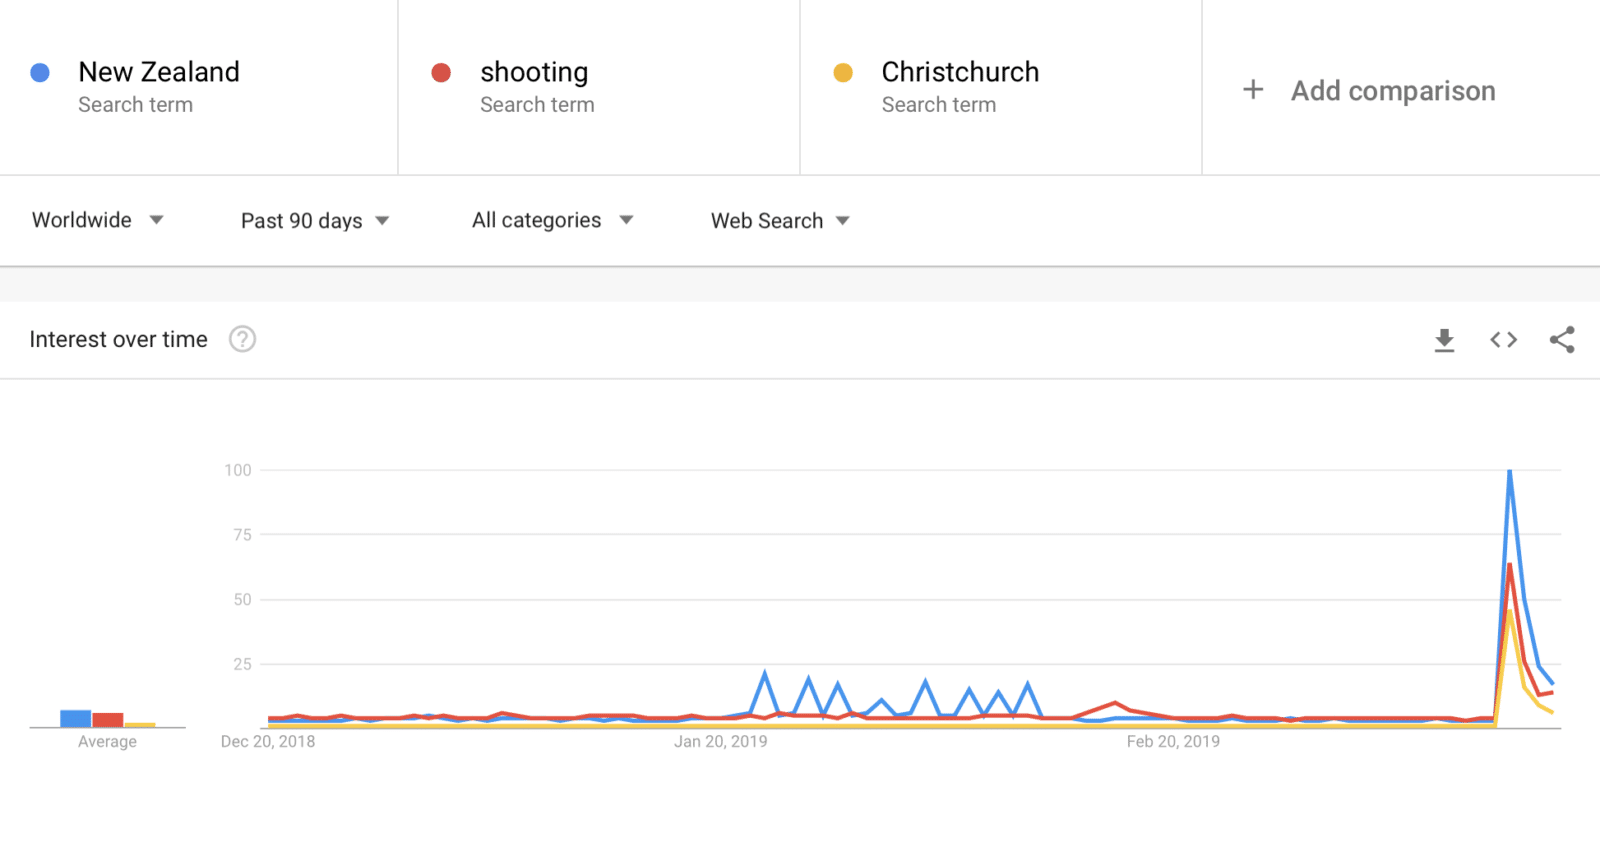Click the yellow dot beside Christchurch
Viewport: 1600px width, 847px height.
pos(843,73)
